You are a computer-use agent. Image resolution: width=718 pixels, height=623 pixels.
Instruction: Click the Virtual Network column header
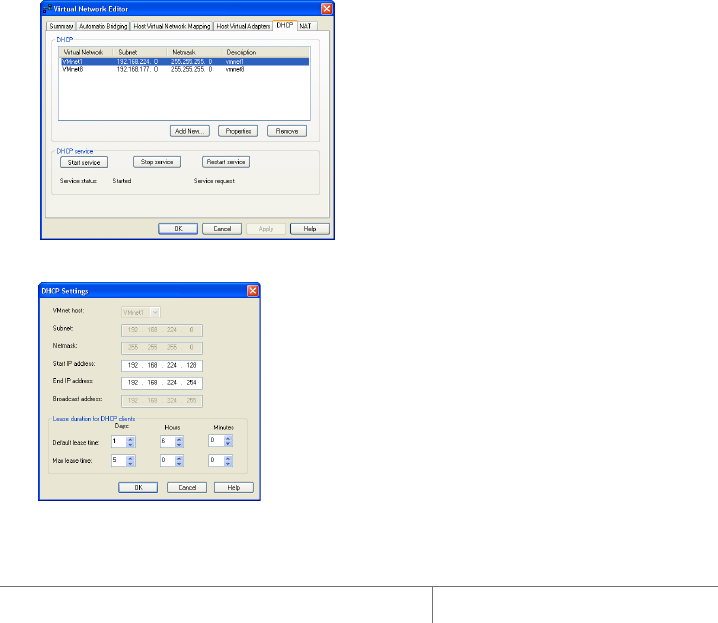click(x=86, y=52)
